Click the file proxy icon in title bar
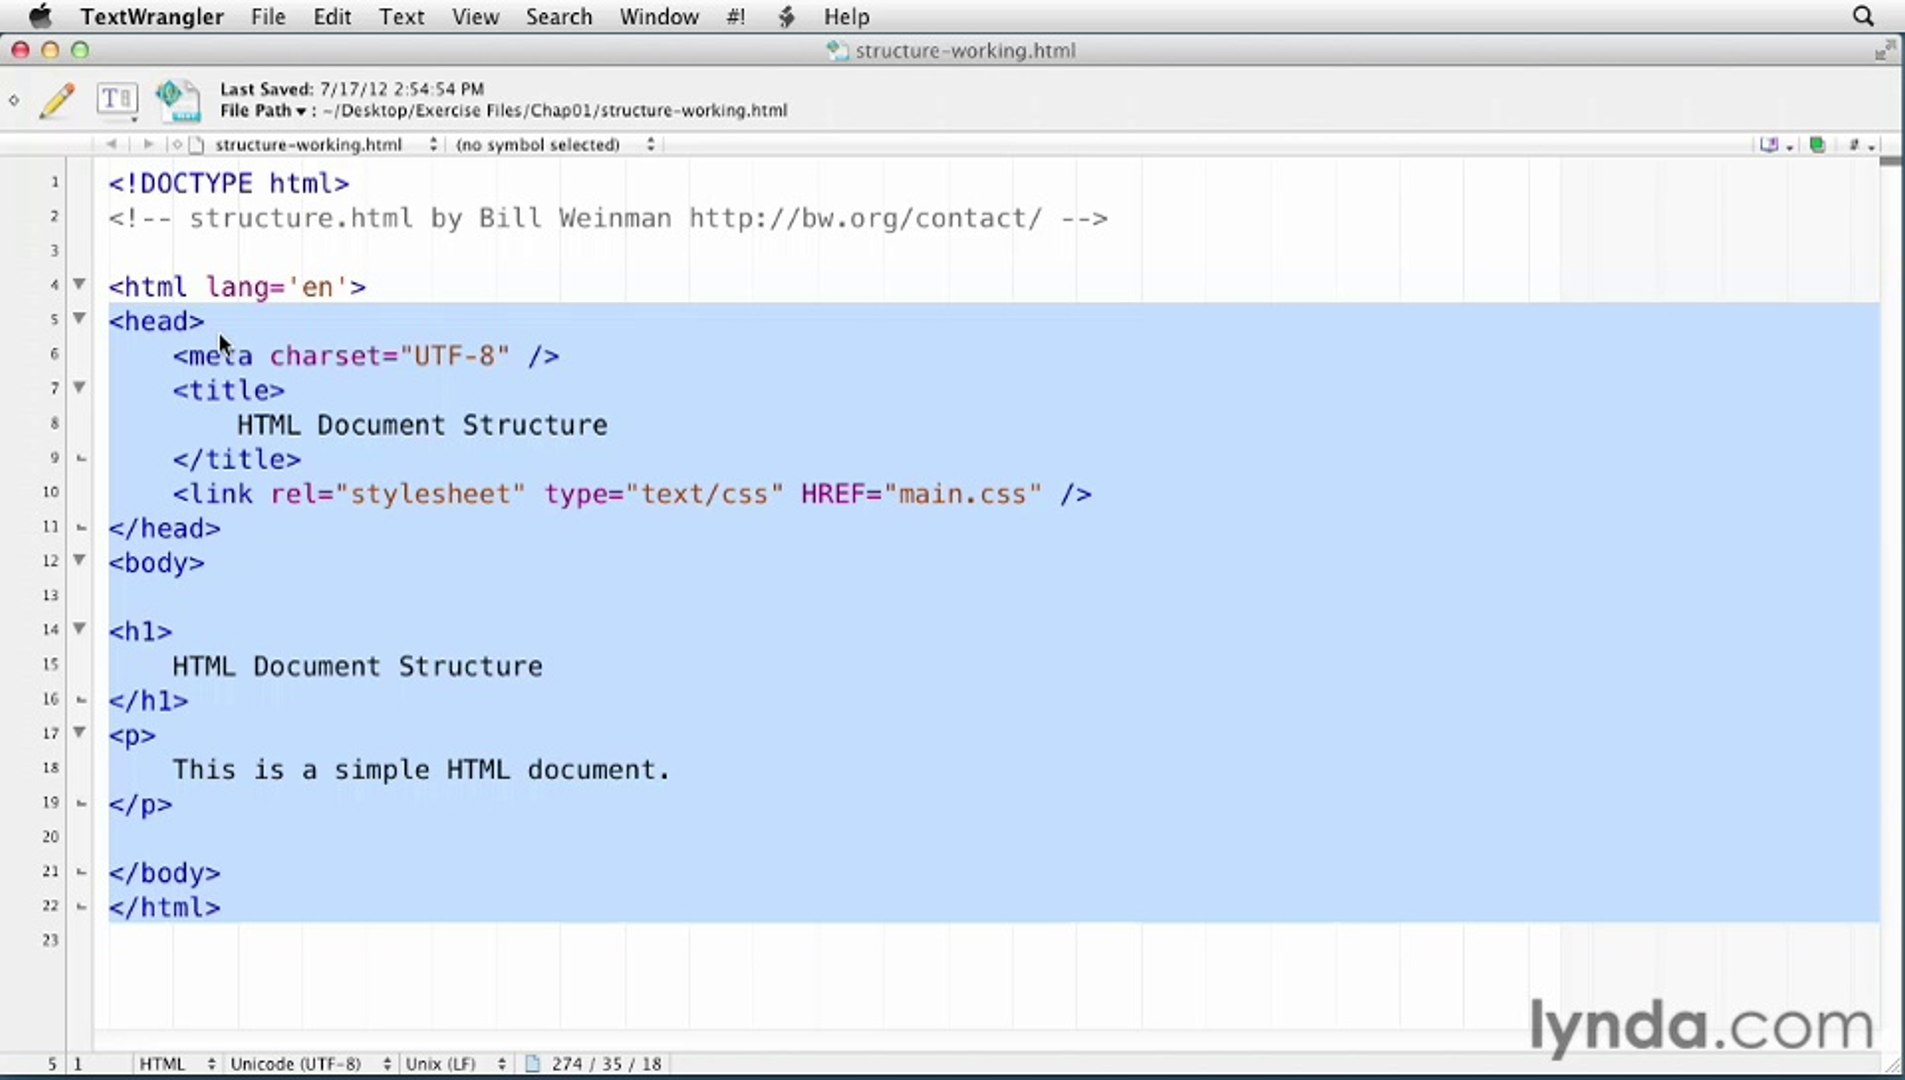Image resolution: width=1905 pixels, height=1080 pixels. point(837,51)
